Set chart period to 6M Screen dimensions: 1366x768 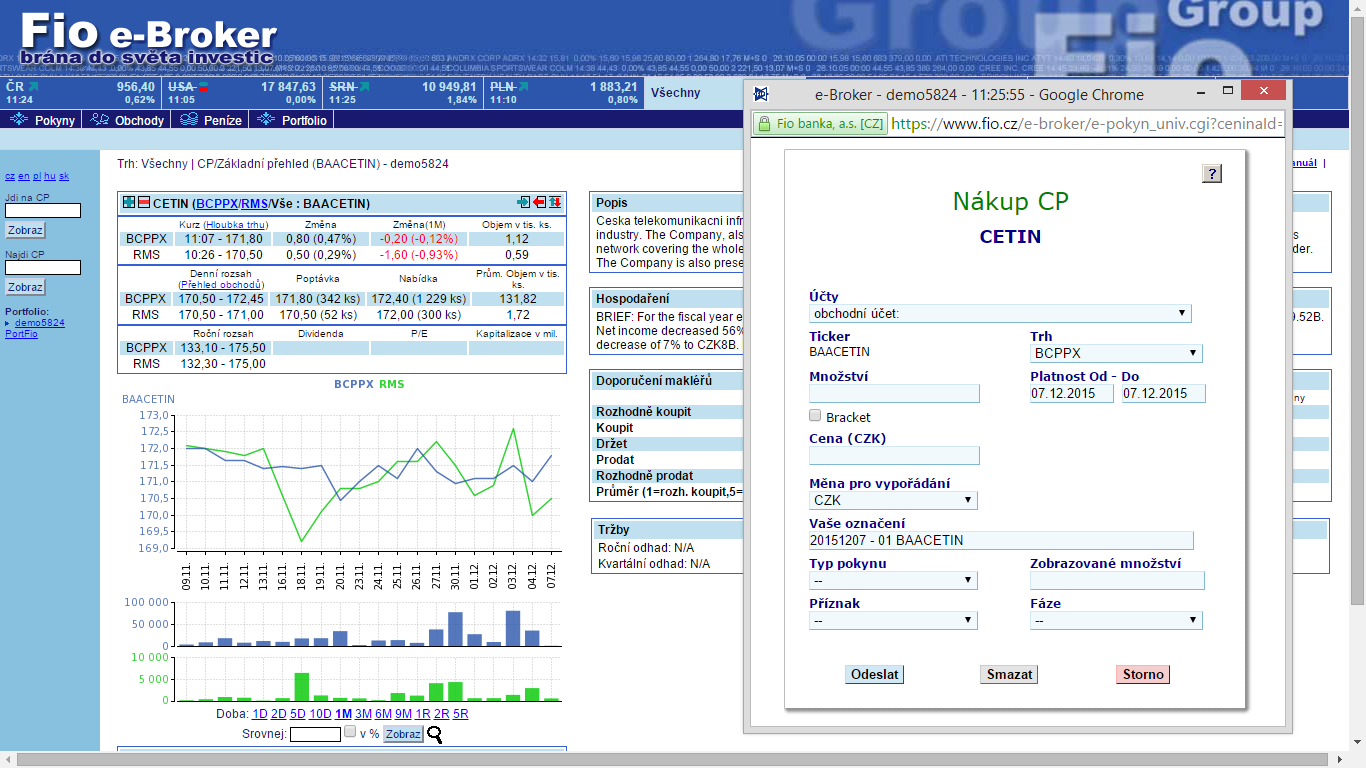point(383,714)
